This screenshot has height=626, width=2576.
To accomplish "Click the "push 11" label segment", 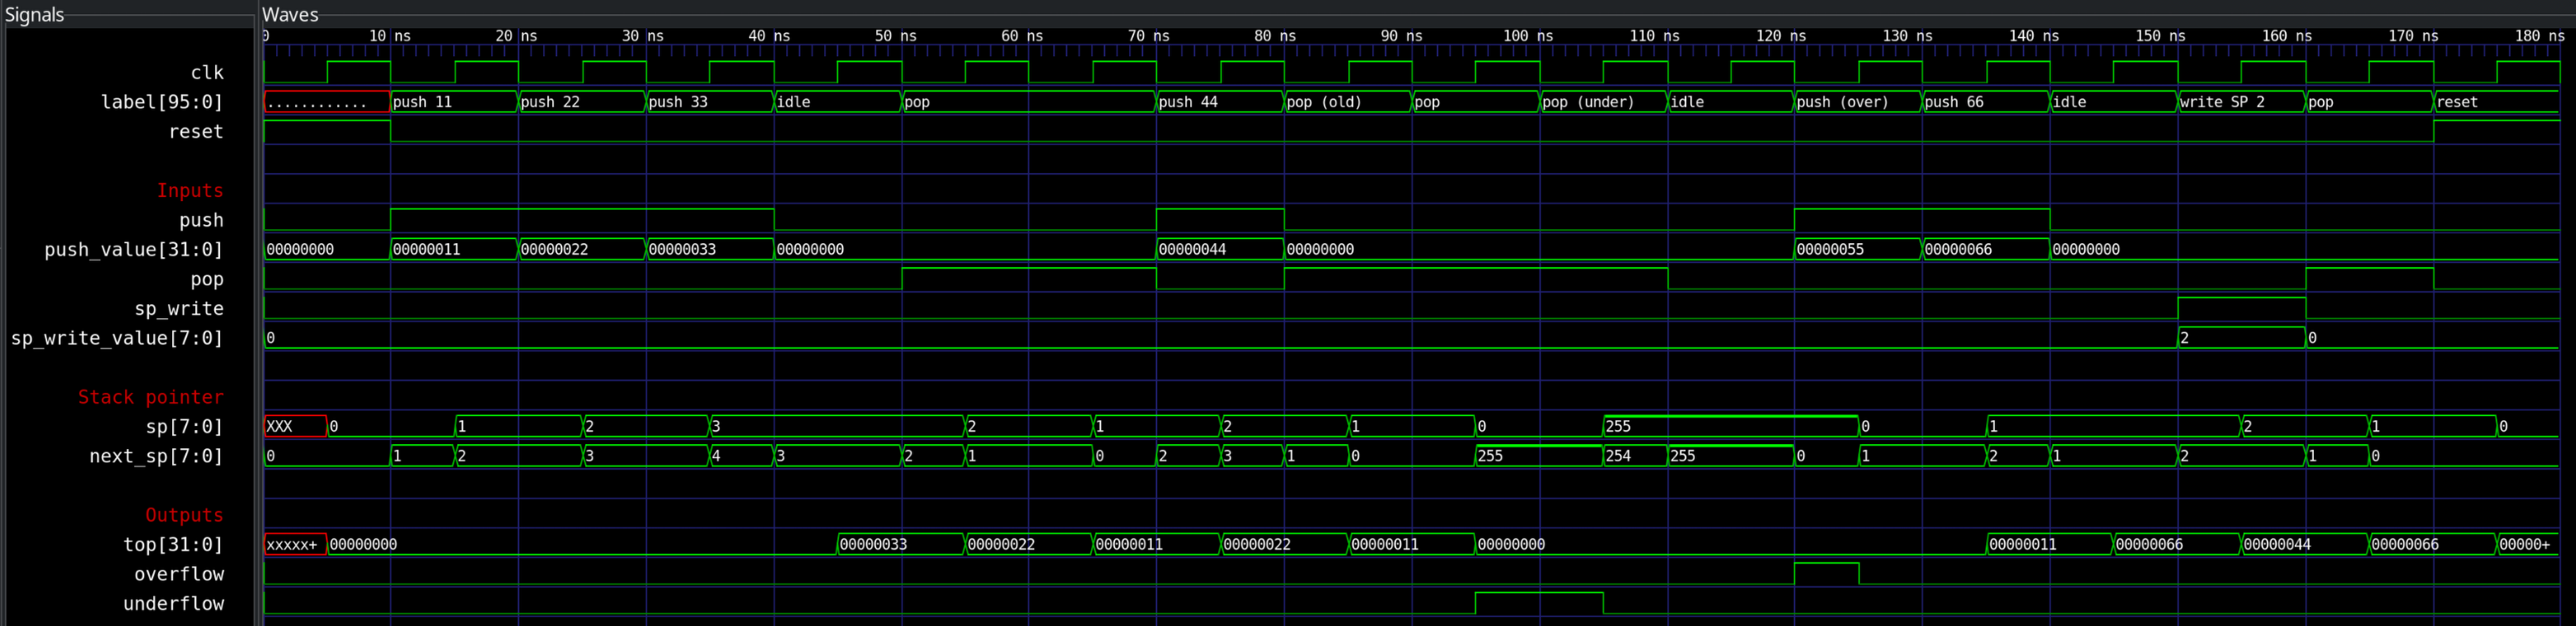I will [x=454, y=102].
